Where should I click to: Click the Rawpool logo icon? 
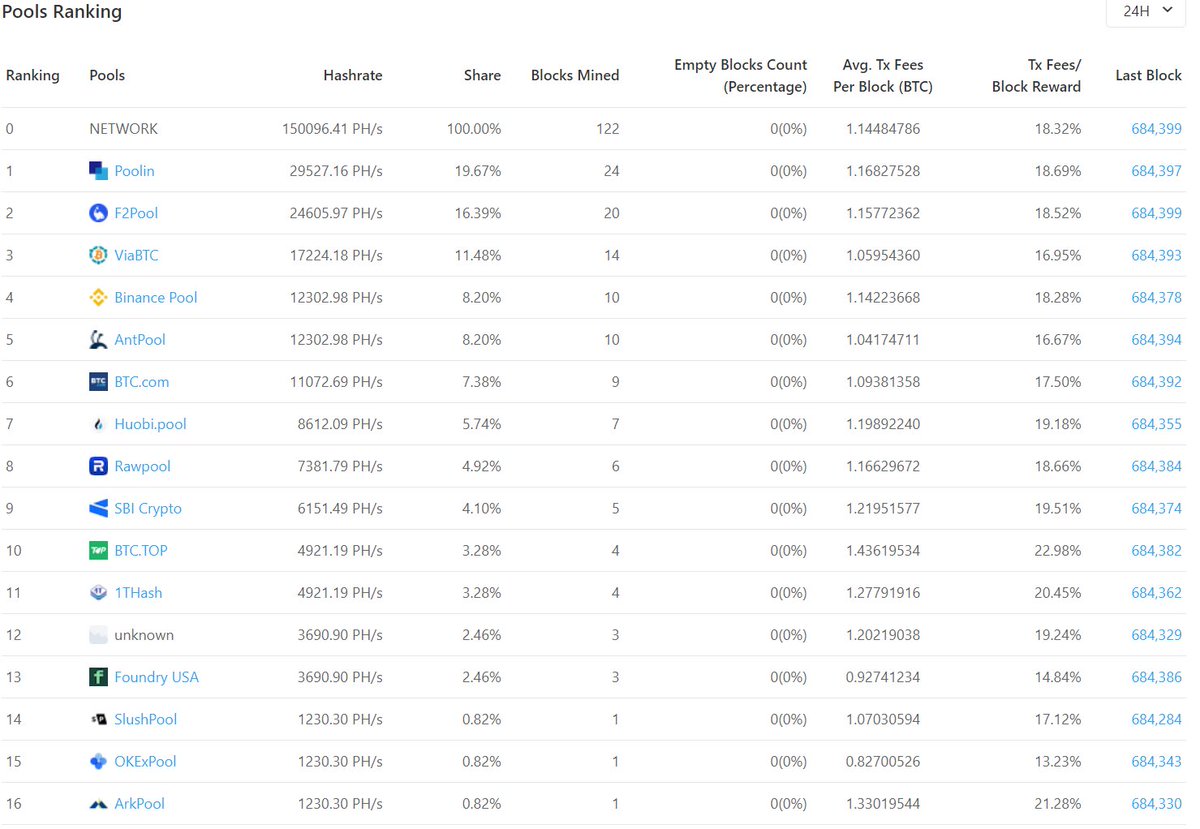point(97,466)
